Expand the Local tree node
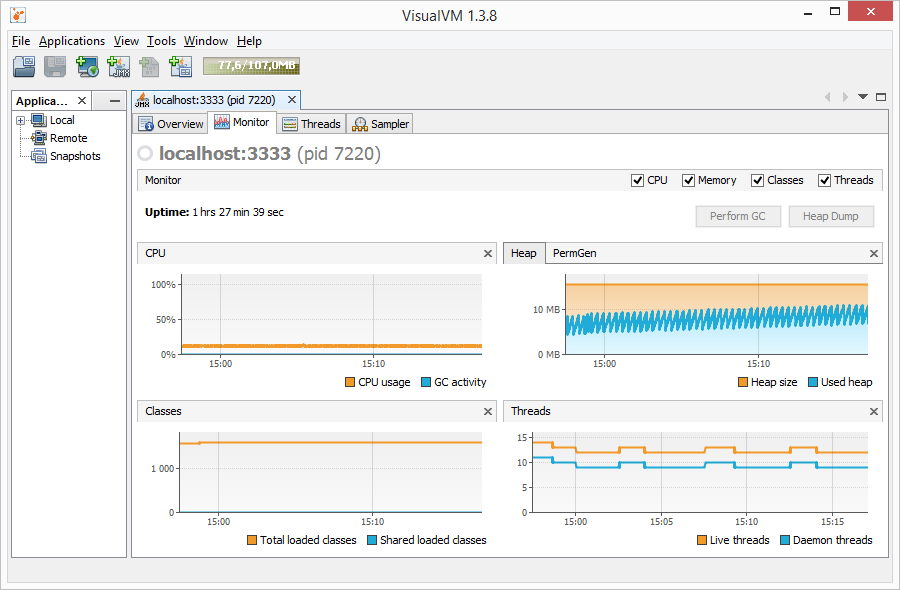 [x=20, y=121]
